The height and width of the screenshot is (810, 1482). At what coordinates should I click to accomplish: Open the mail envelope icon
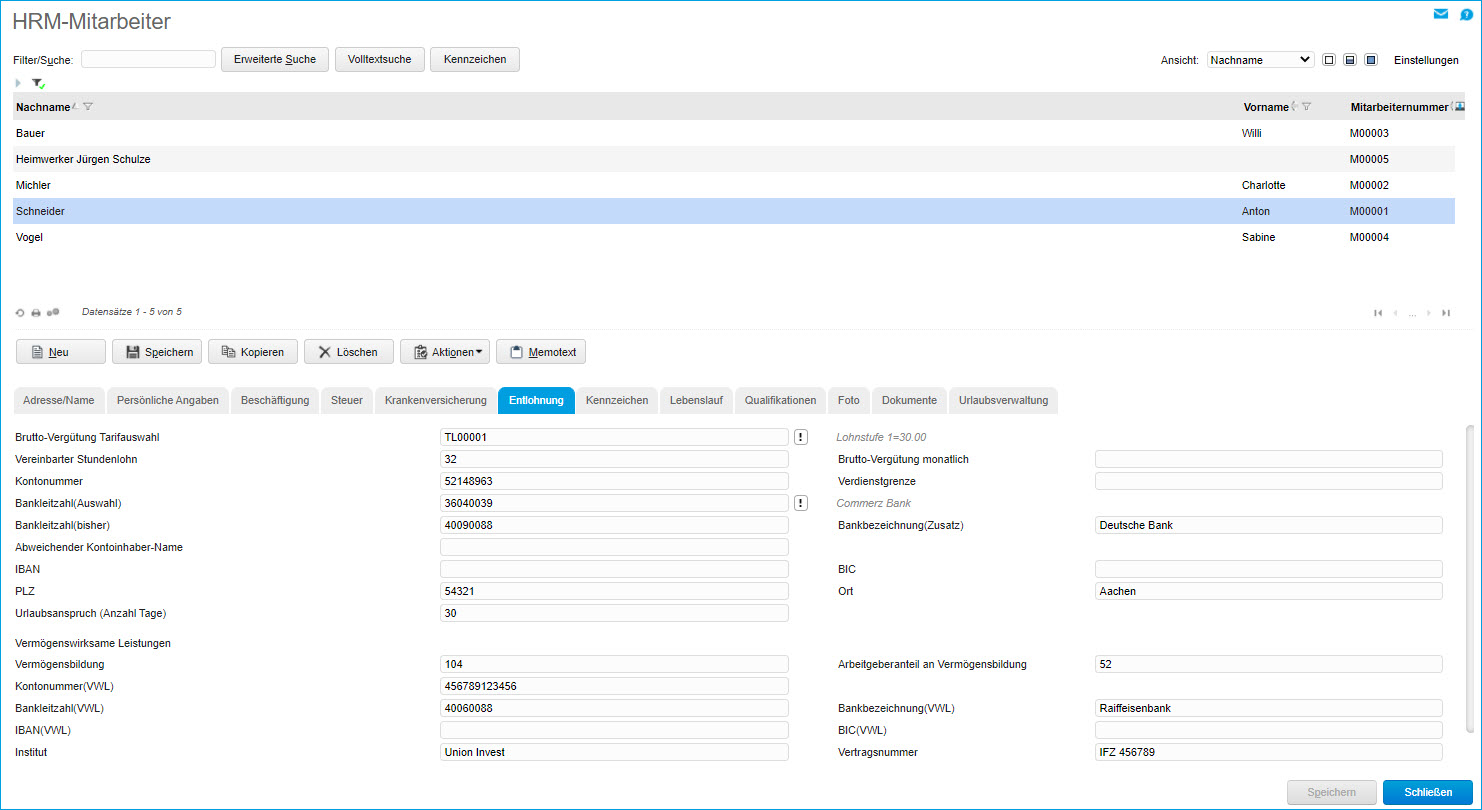pos(1441,14)
